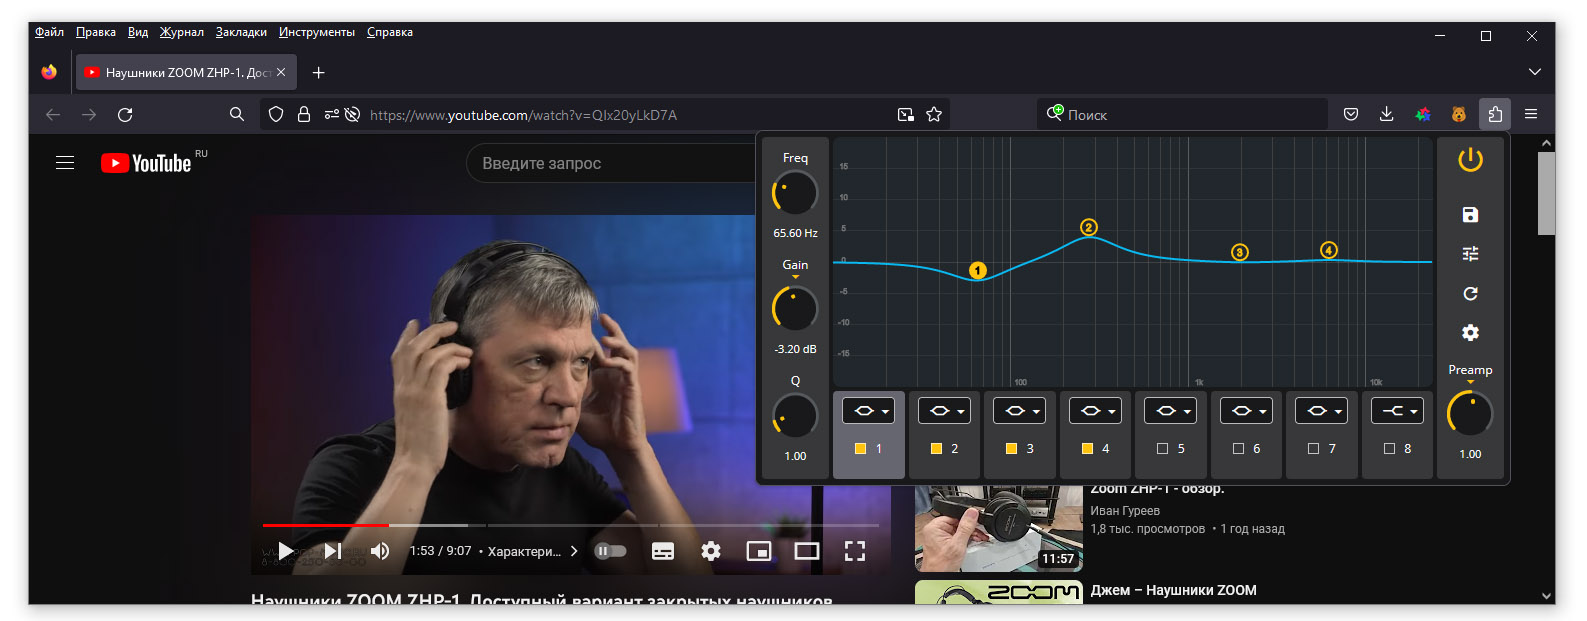Open filter type dropdown for band 7
Viewport: 1587px width, 621px height.
tap(1322, 411)
